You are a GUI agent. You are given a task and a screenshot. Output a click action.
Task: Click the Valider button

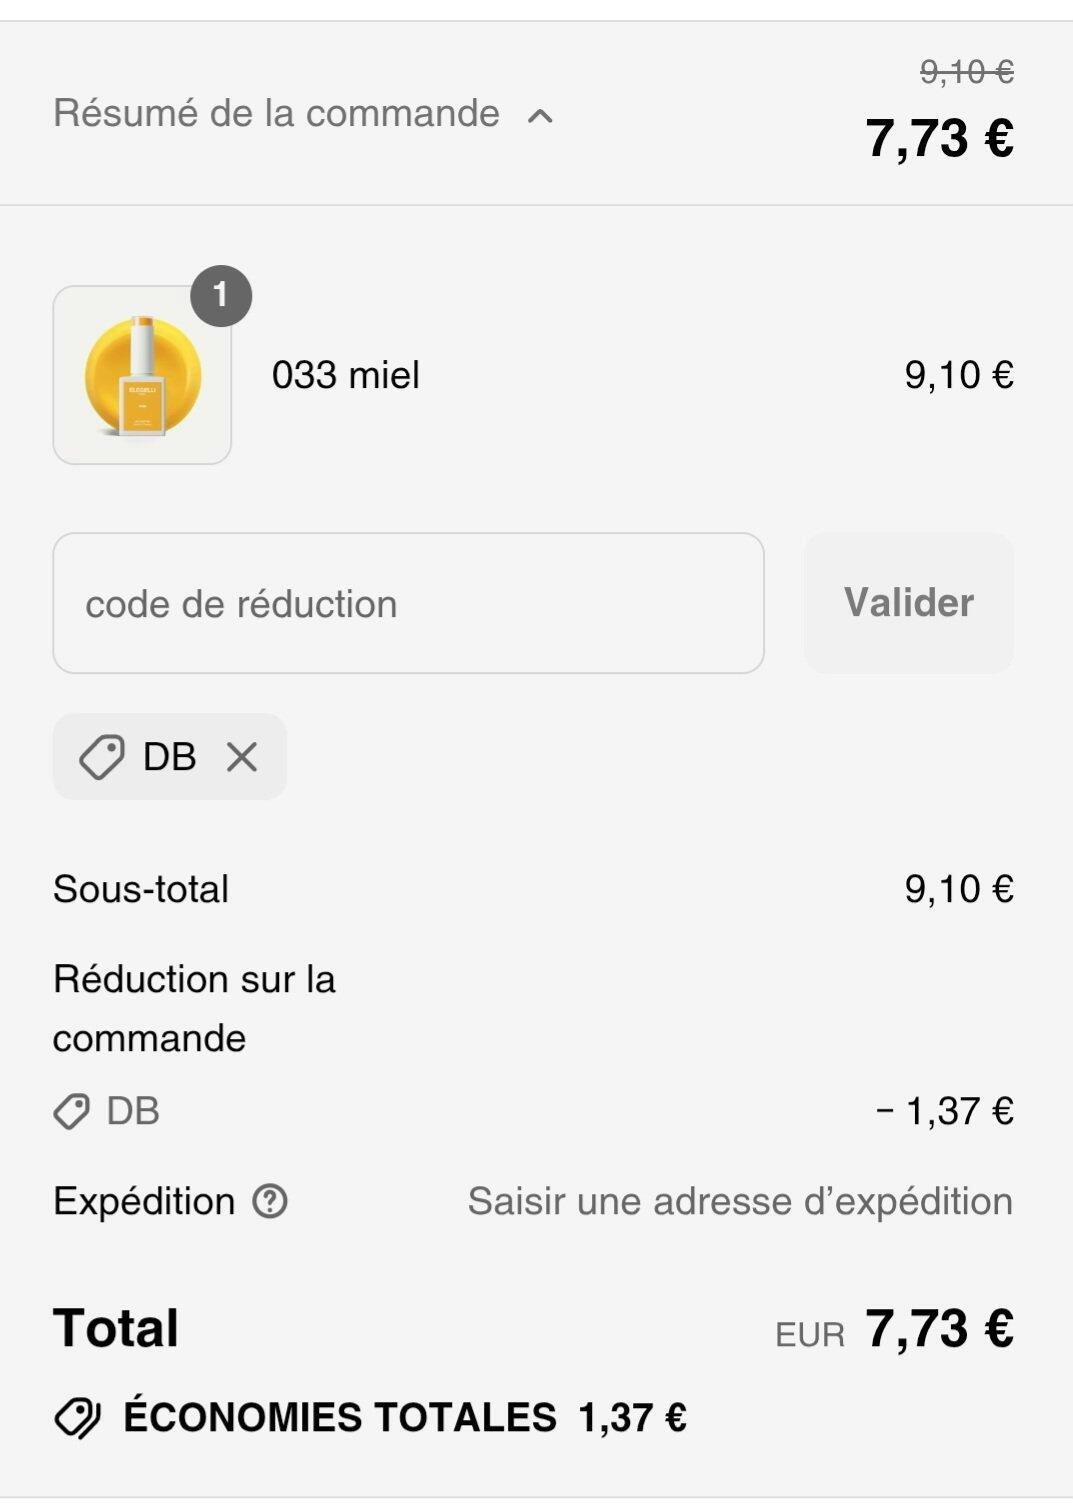tap(909, 603)
